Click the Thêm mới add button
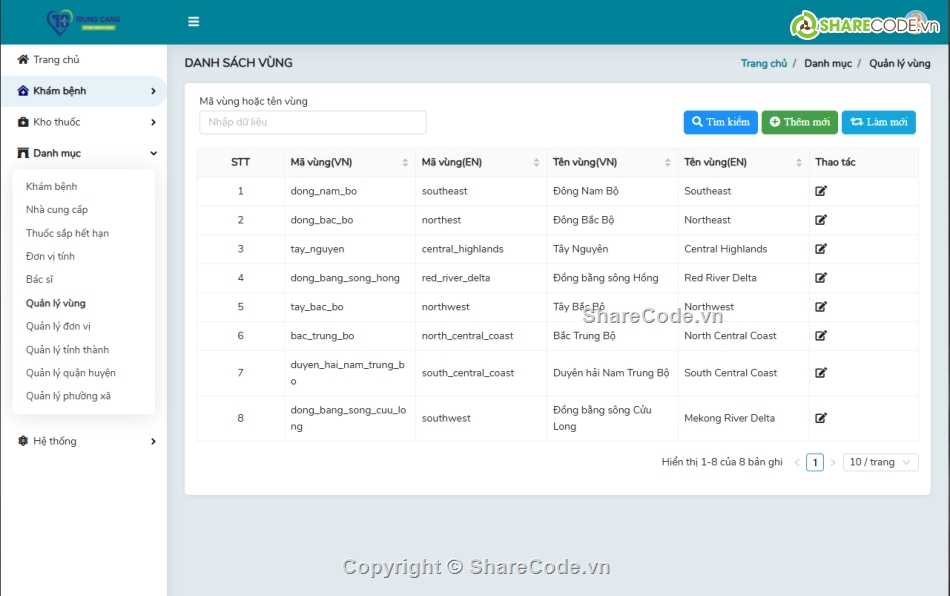The width and height of the screenshot is (950, 596). [800, 122]
